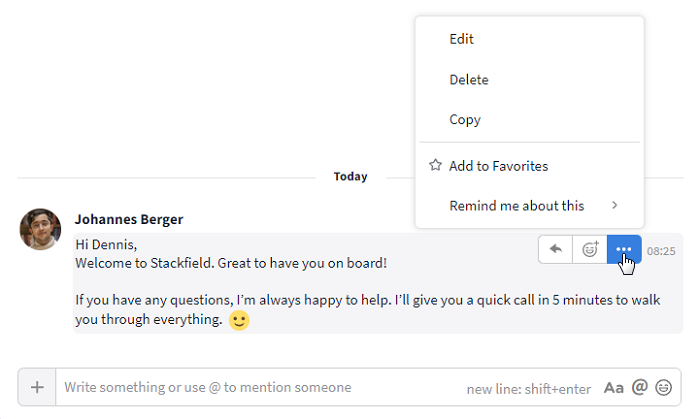Click Johannes Berger's profile picture
This screenshot has width=700, height=419.
click(x=40, y=229)
